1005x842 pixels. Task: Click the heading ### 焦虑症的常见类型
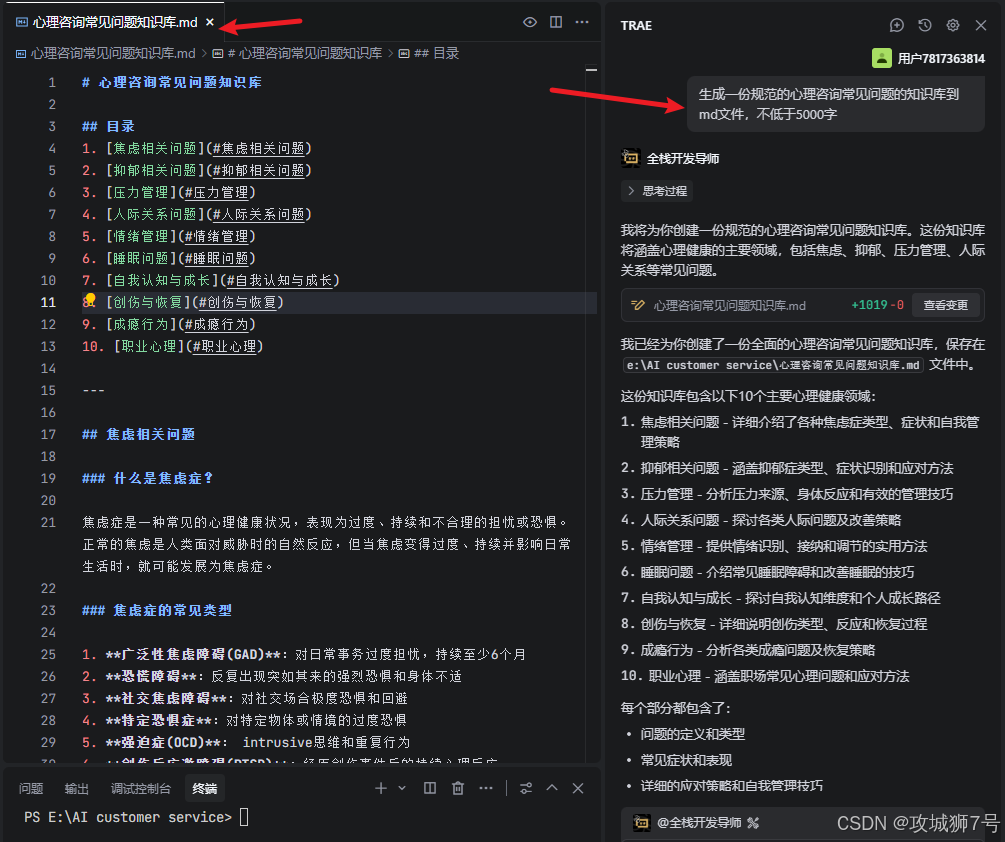pos(157,611)
